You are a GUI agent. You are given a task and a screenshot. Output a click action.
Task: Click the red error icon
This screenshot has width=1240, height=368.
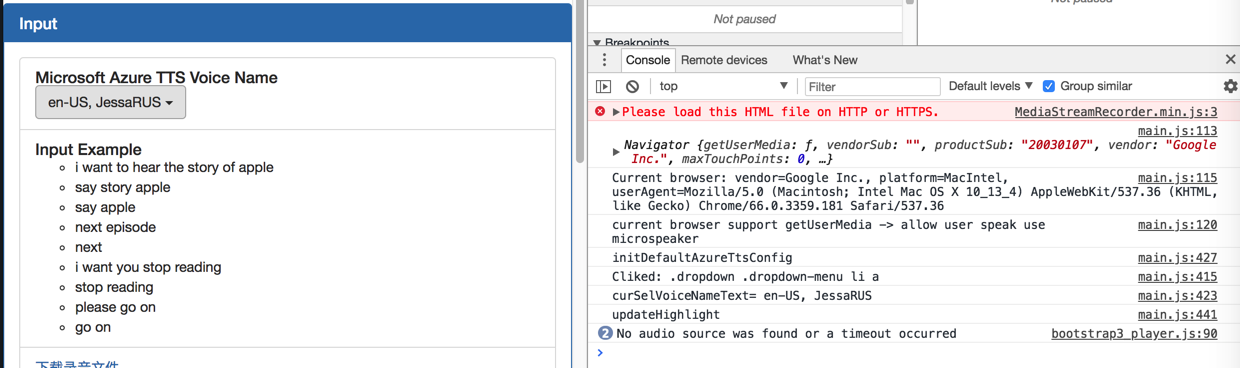coord(600,111)
